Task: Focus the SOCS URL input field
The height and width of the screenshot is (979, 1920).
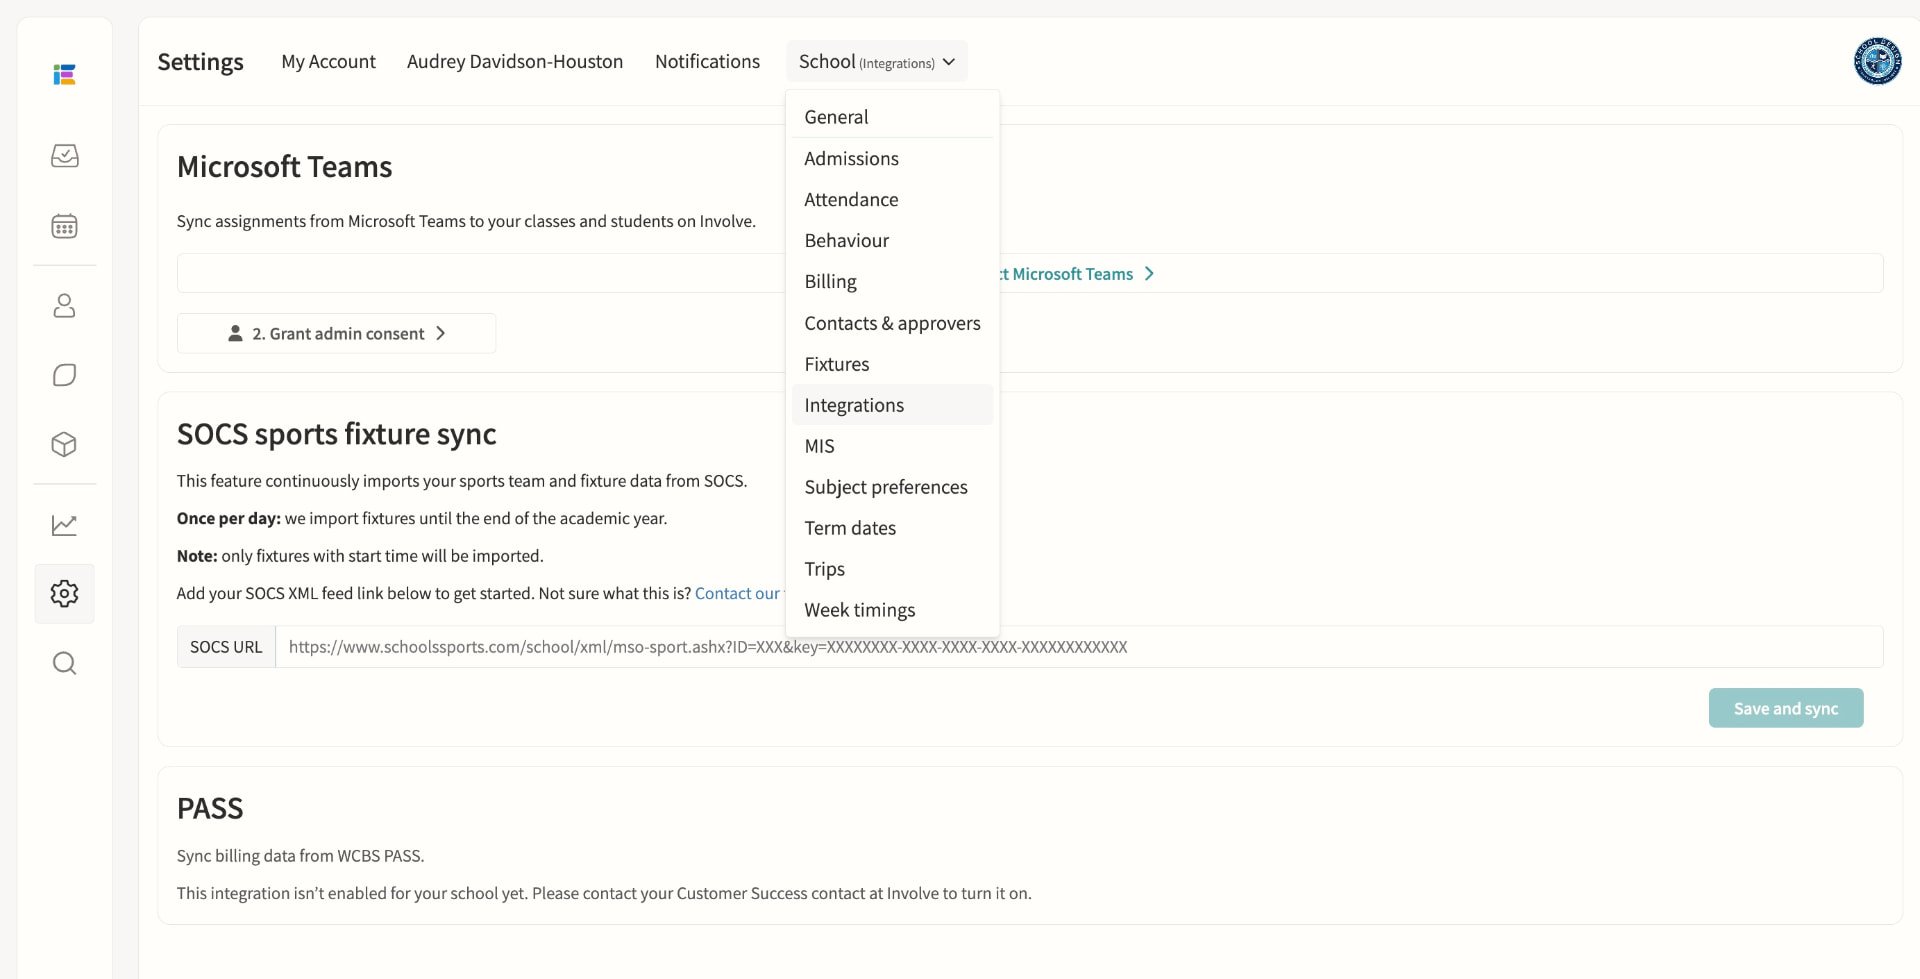Action: tap(1078, 647)
